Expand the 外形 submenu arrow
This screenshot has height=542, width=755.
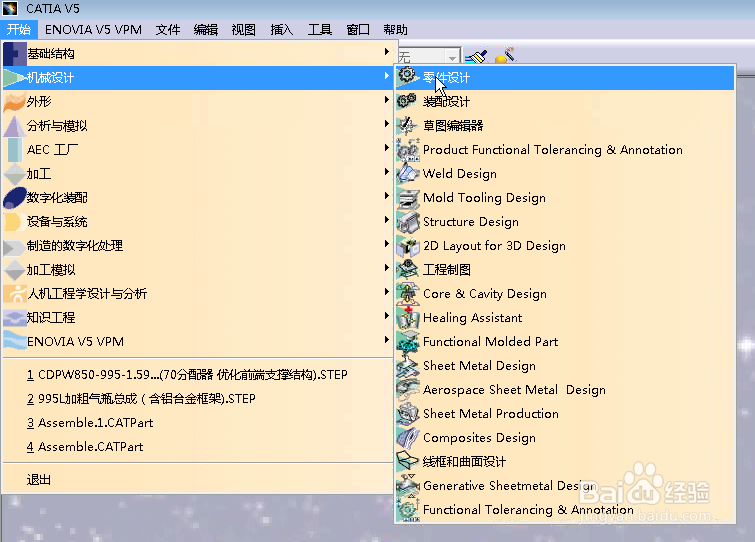click(387, 100)
